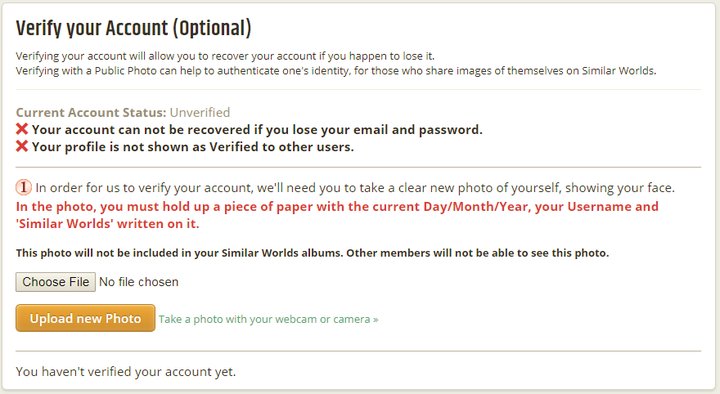Click 'Your profile is not shown as Verified' text
This screenshot has height=394, width=720.
[x=193, y=147]
